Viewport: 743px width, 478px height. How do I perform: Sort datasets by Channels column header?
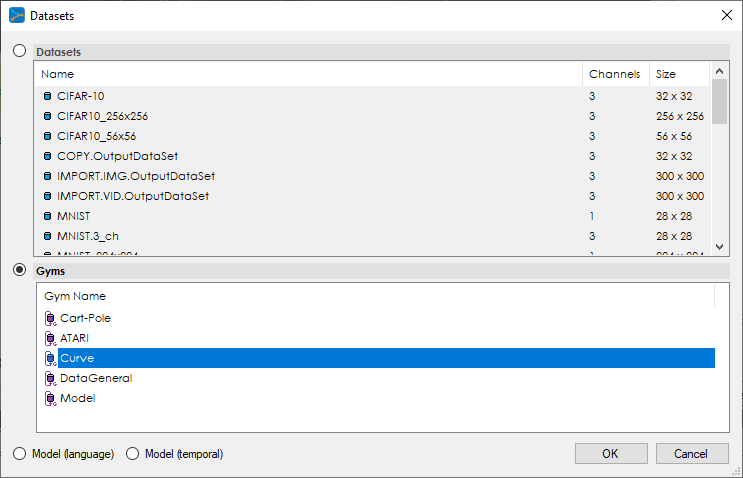coord(614,74)
